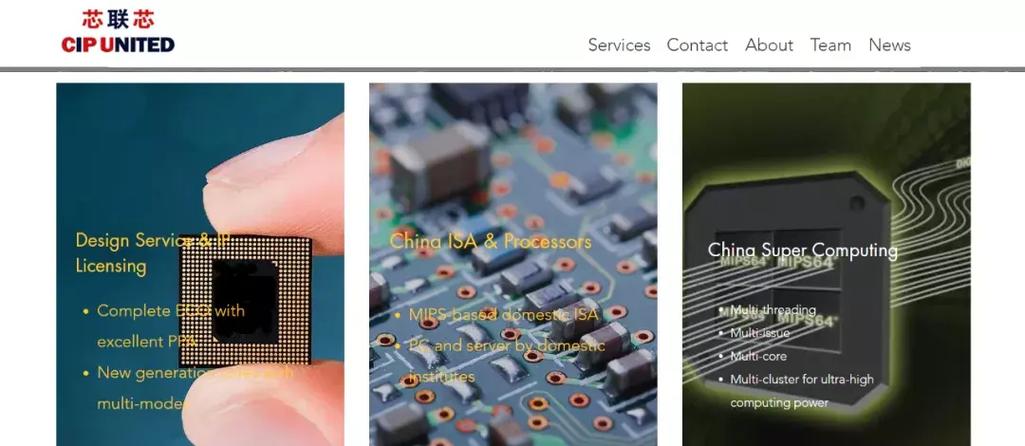Open the Contact page

click(x=697, y=45)
